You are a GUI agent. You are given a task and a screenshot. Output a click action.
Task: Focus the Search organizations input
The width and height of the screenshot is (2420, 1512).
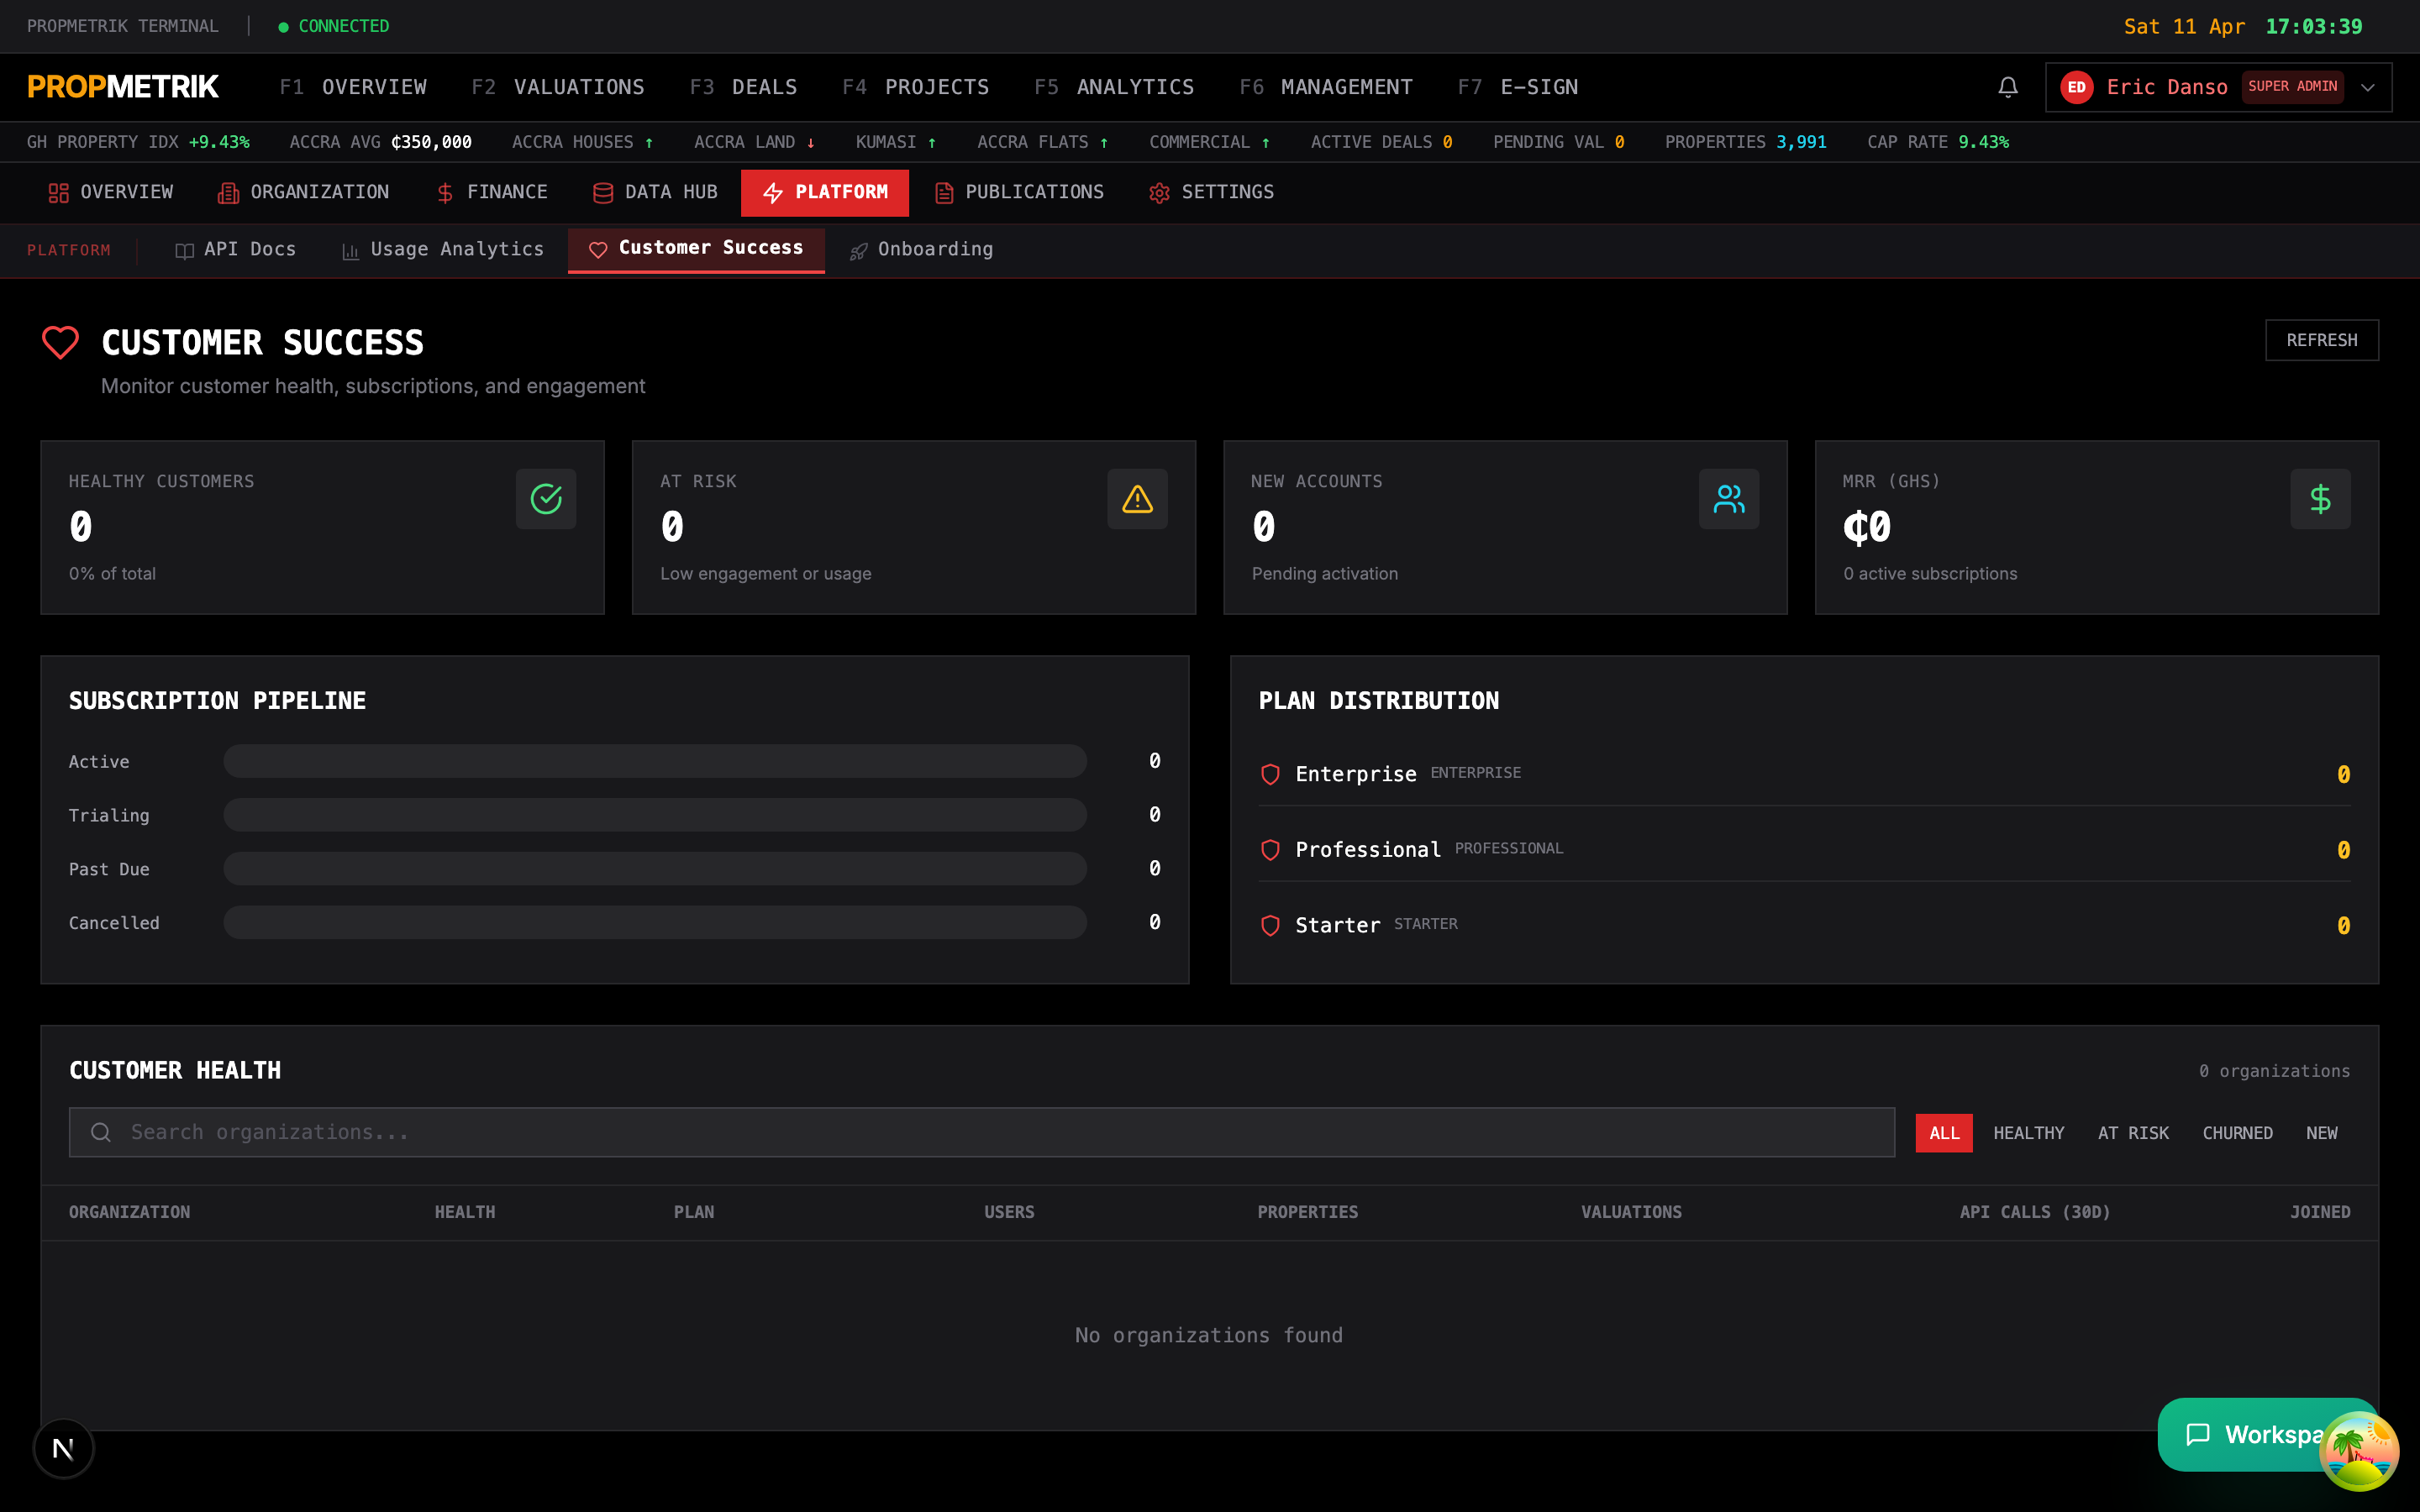981,1132
